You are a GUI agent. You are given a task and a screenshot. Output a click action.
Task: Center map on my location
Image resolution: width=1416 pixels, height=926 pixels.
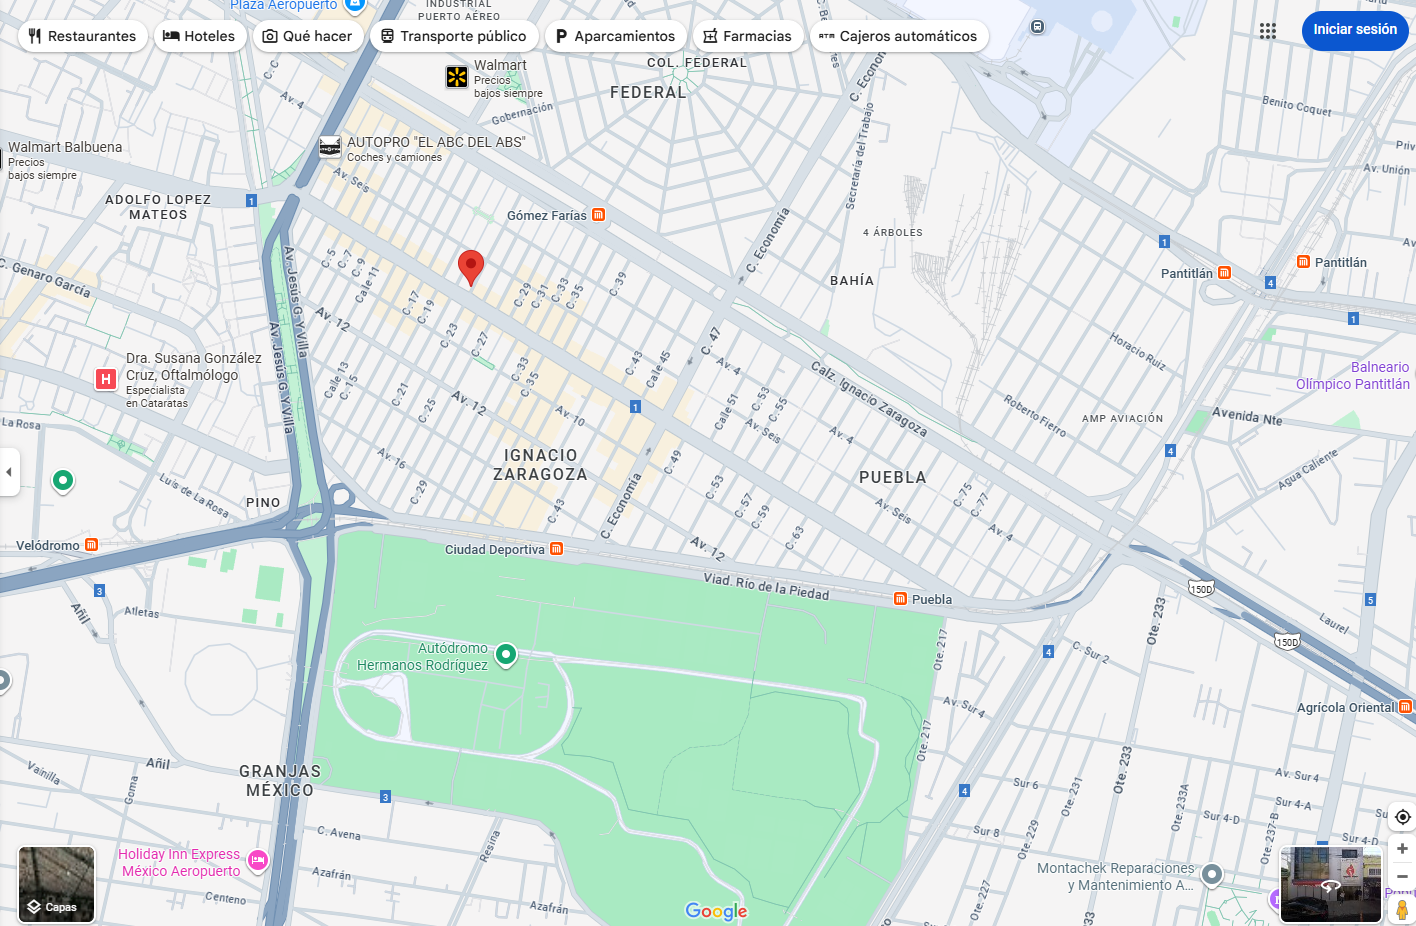pyautogui.click(x=1403, y=817)
